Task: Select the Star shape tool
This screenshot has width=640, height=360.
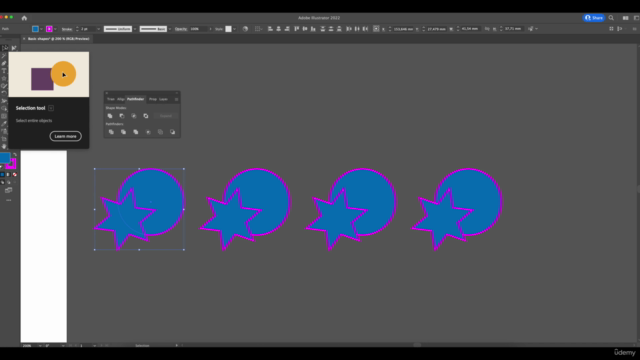Action: pyautogui.click(x=4, y=78)
